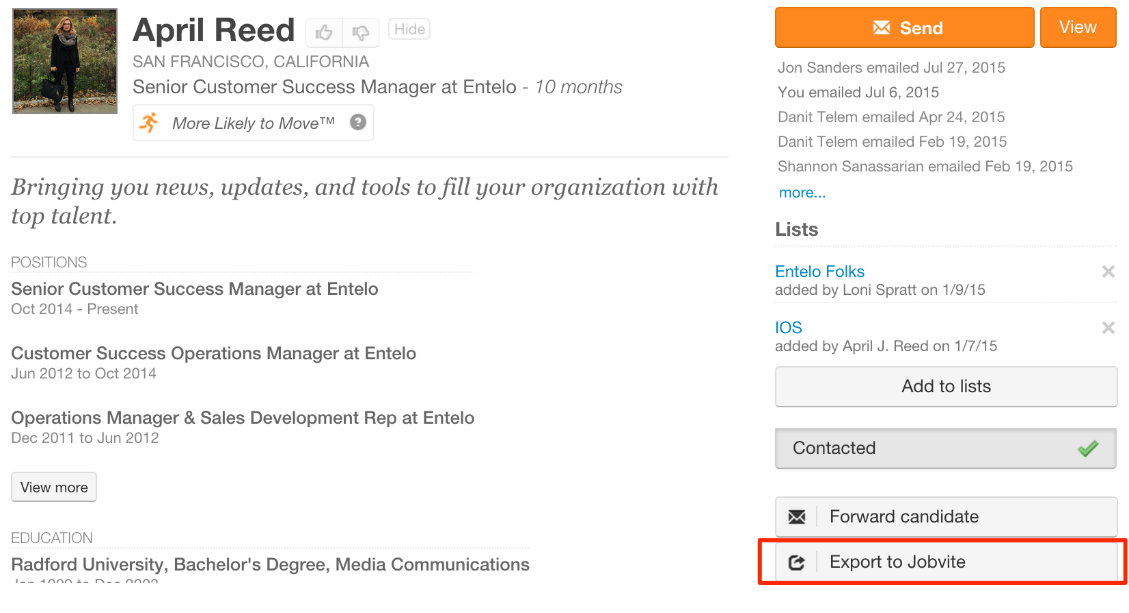
Task: Click the More Likely to Move label
Action: click(x=253, y=123)
